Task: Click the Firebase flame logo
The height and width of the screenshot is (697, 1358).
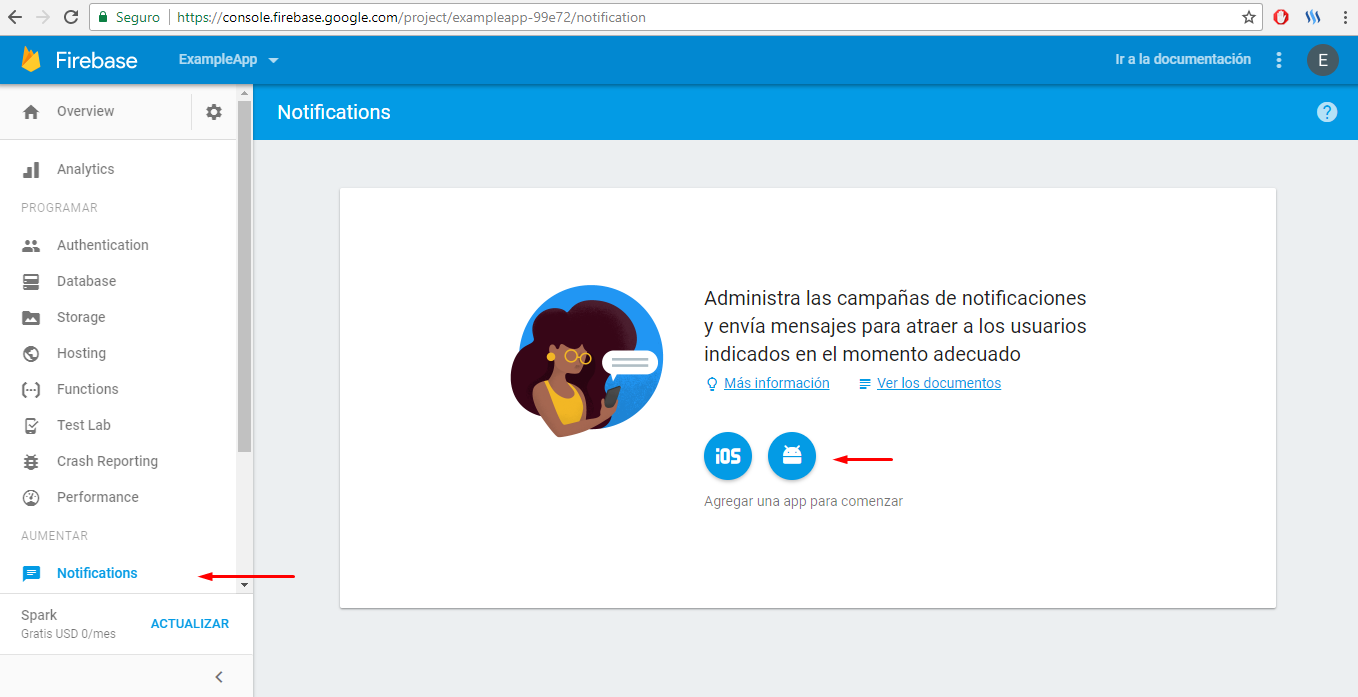Action: point(31,59)
